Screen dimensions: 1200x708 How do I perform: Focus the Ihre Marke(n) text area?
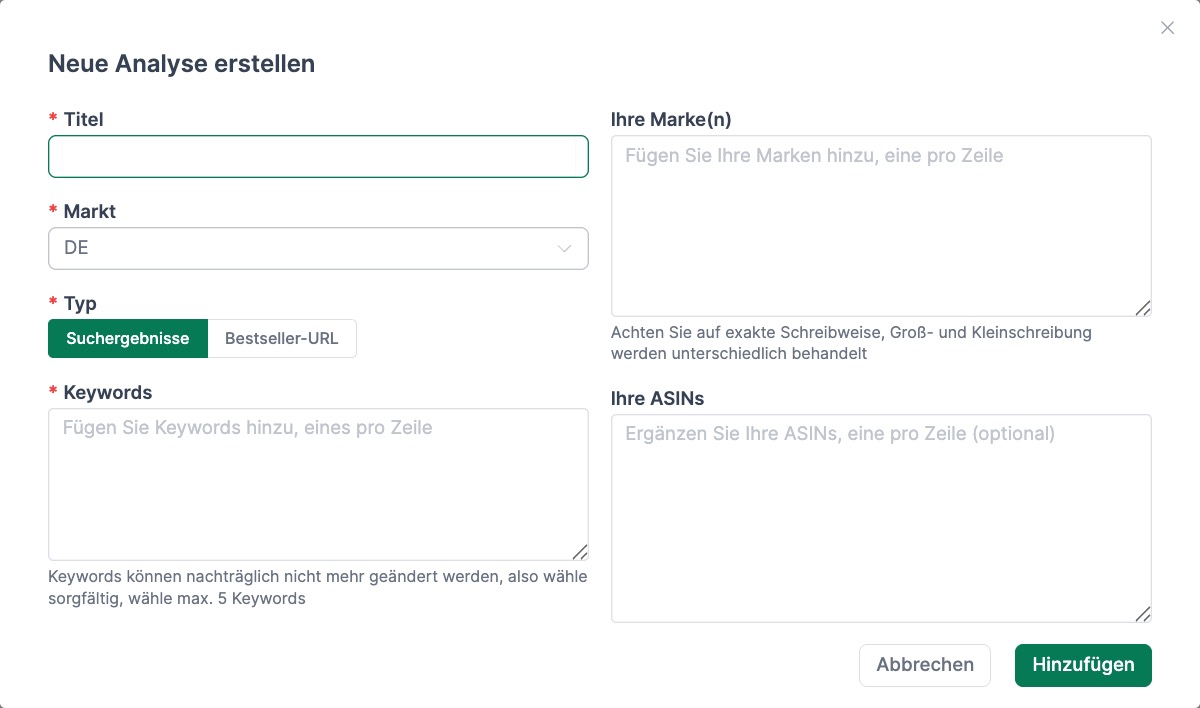881,220
